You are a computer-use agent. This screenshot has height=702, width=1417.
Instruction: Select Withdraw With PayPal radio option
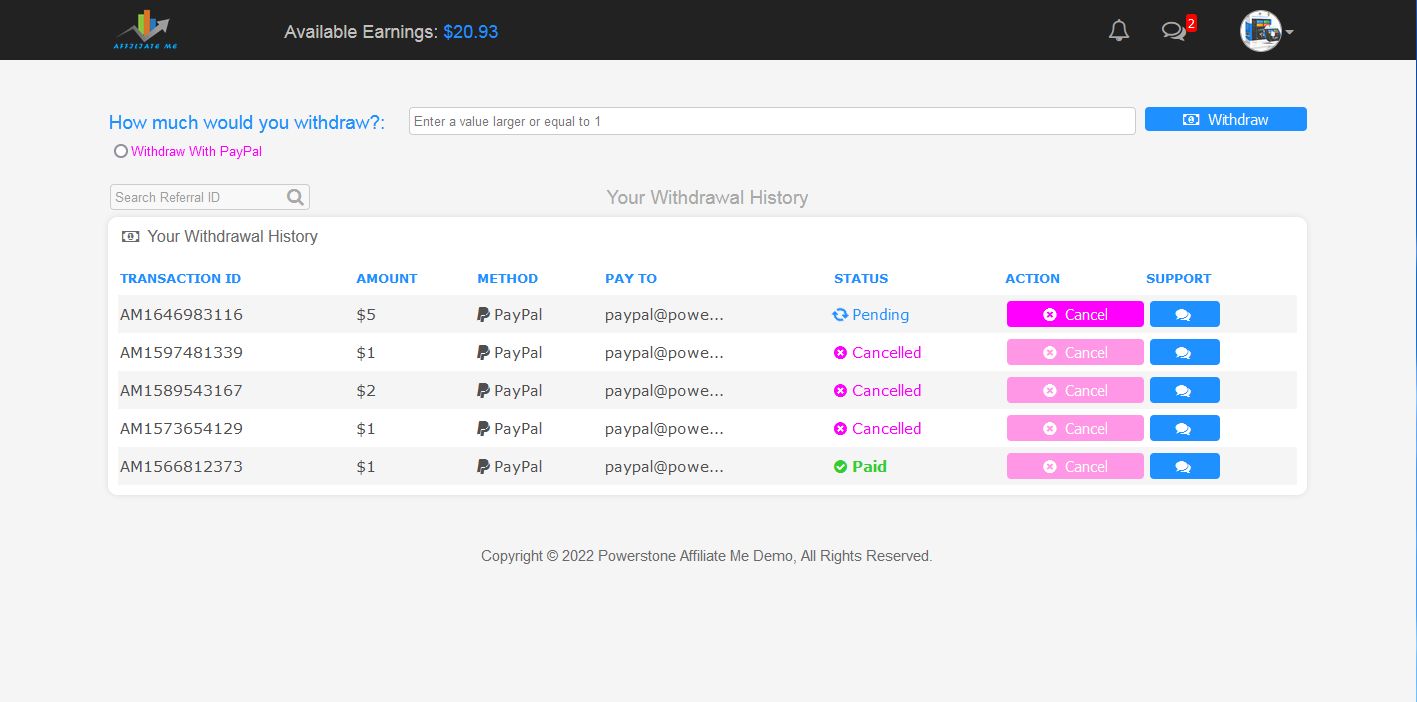[x=121, y=151]
